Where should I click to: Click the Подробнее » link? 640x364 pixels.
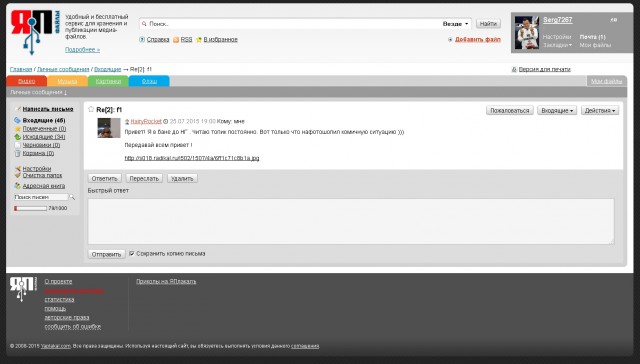[82, 50]
